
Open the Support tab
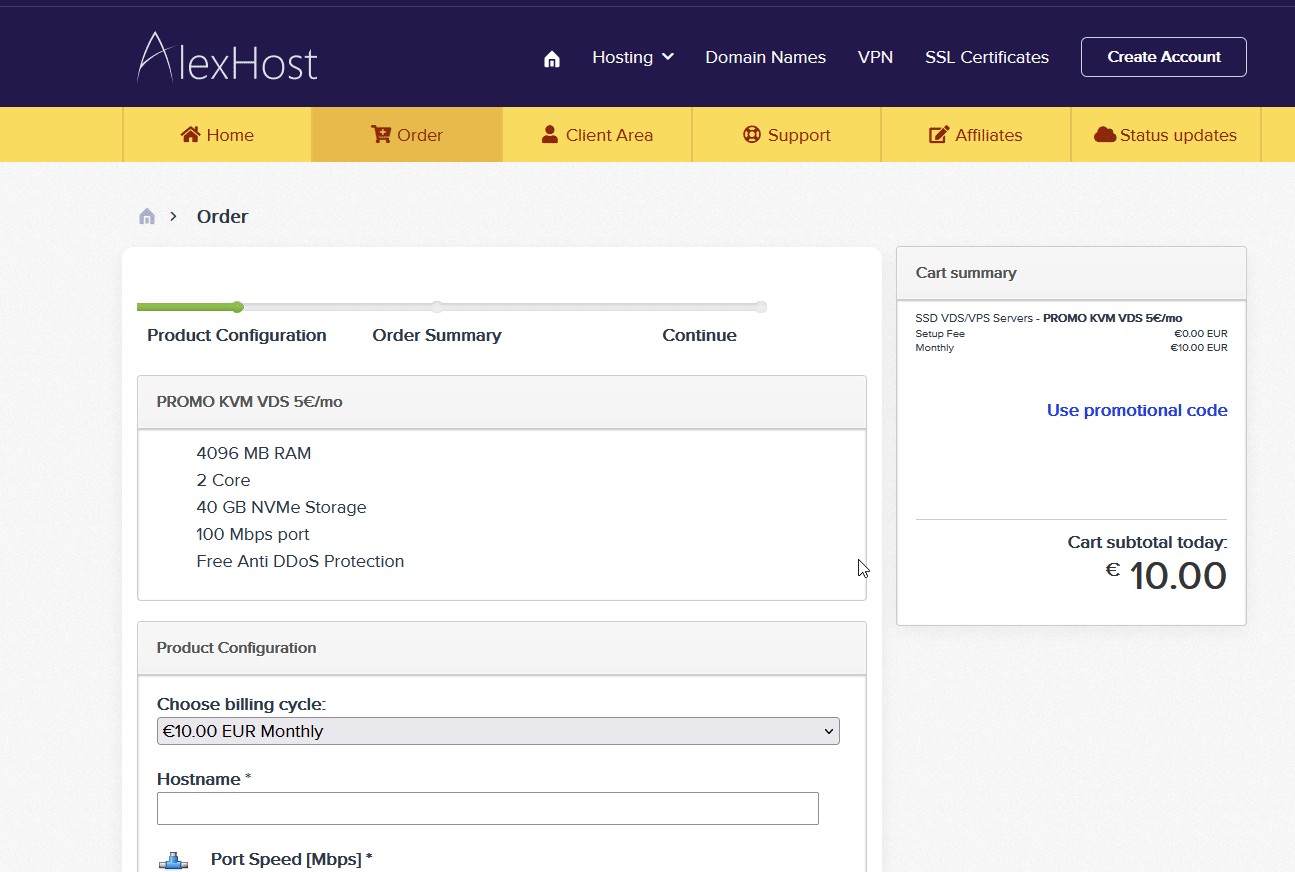pyautogui.click(x=786, y=135)
